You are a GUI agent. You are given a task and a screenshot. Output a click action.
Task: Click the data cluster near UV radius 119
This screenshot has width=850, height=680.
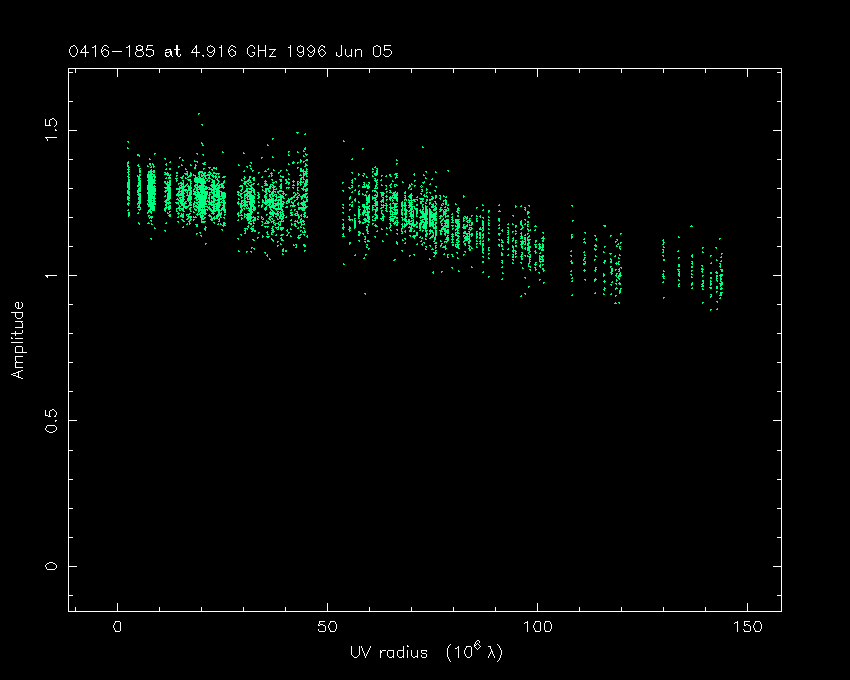click(x=617, y=272)
